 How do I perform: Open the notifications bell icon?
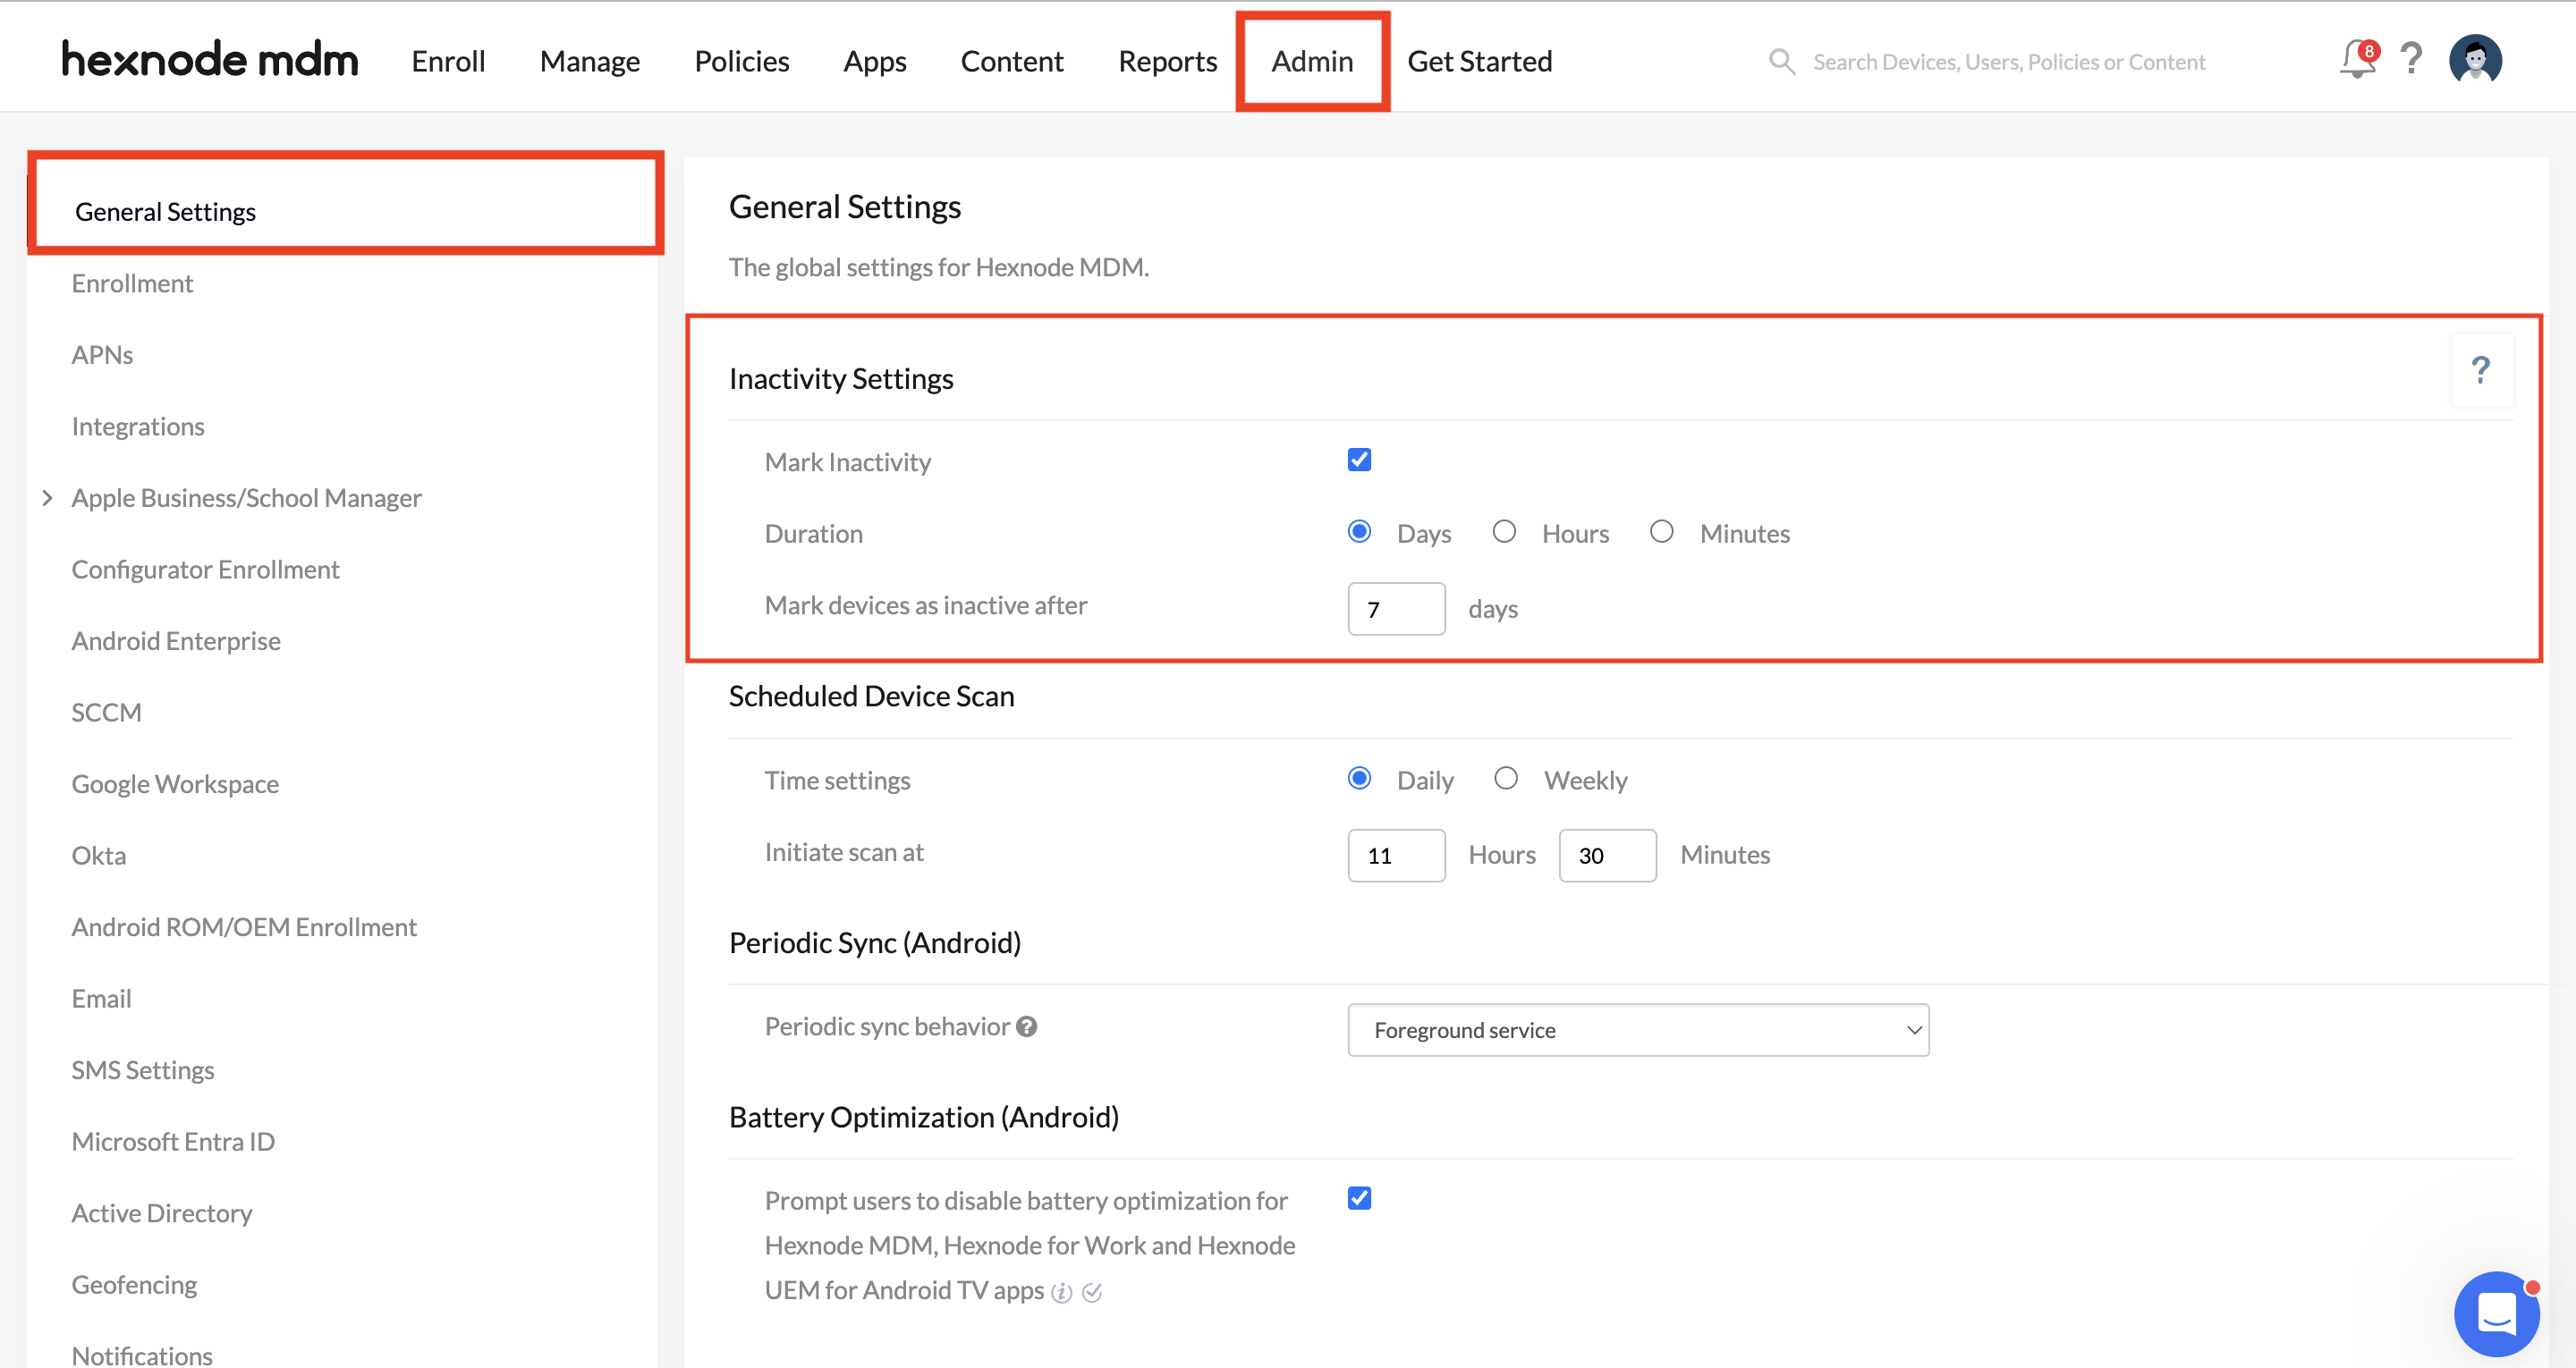(2358, 60)
